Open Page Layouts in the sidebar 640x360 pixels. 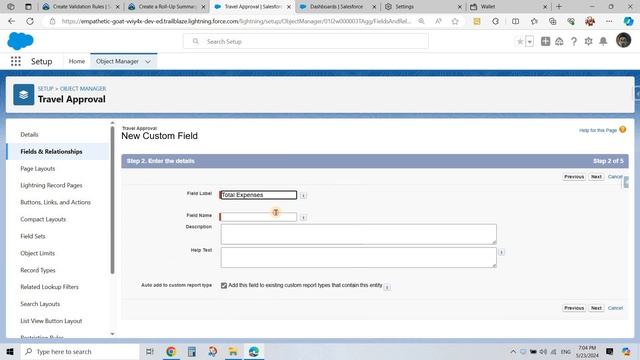[x=38, y=169]
